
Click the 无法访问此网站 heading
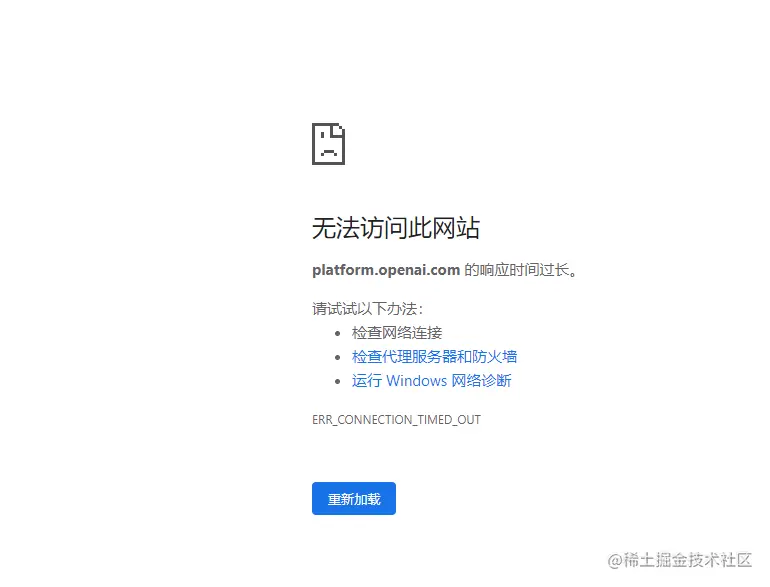tap(396, 228)
